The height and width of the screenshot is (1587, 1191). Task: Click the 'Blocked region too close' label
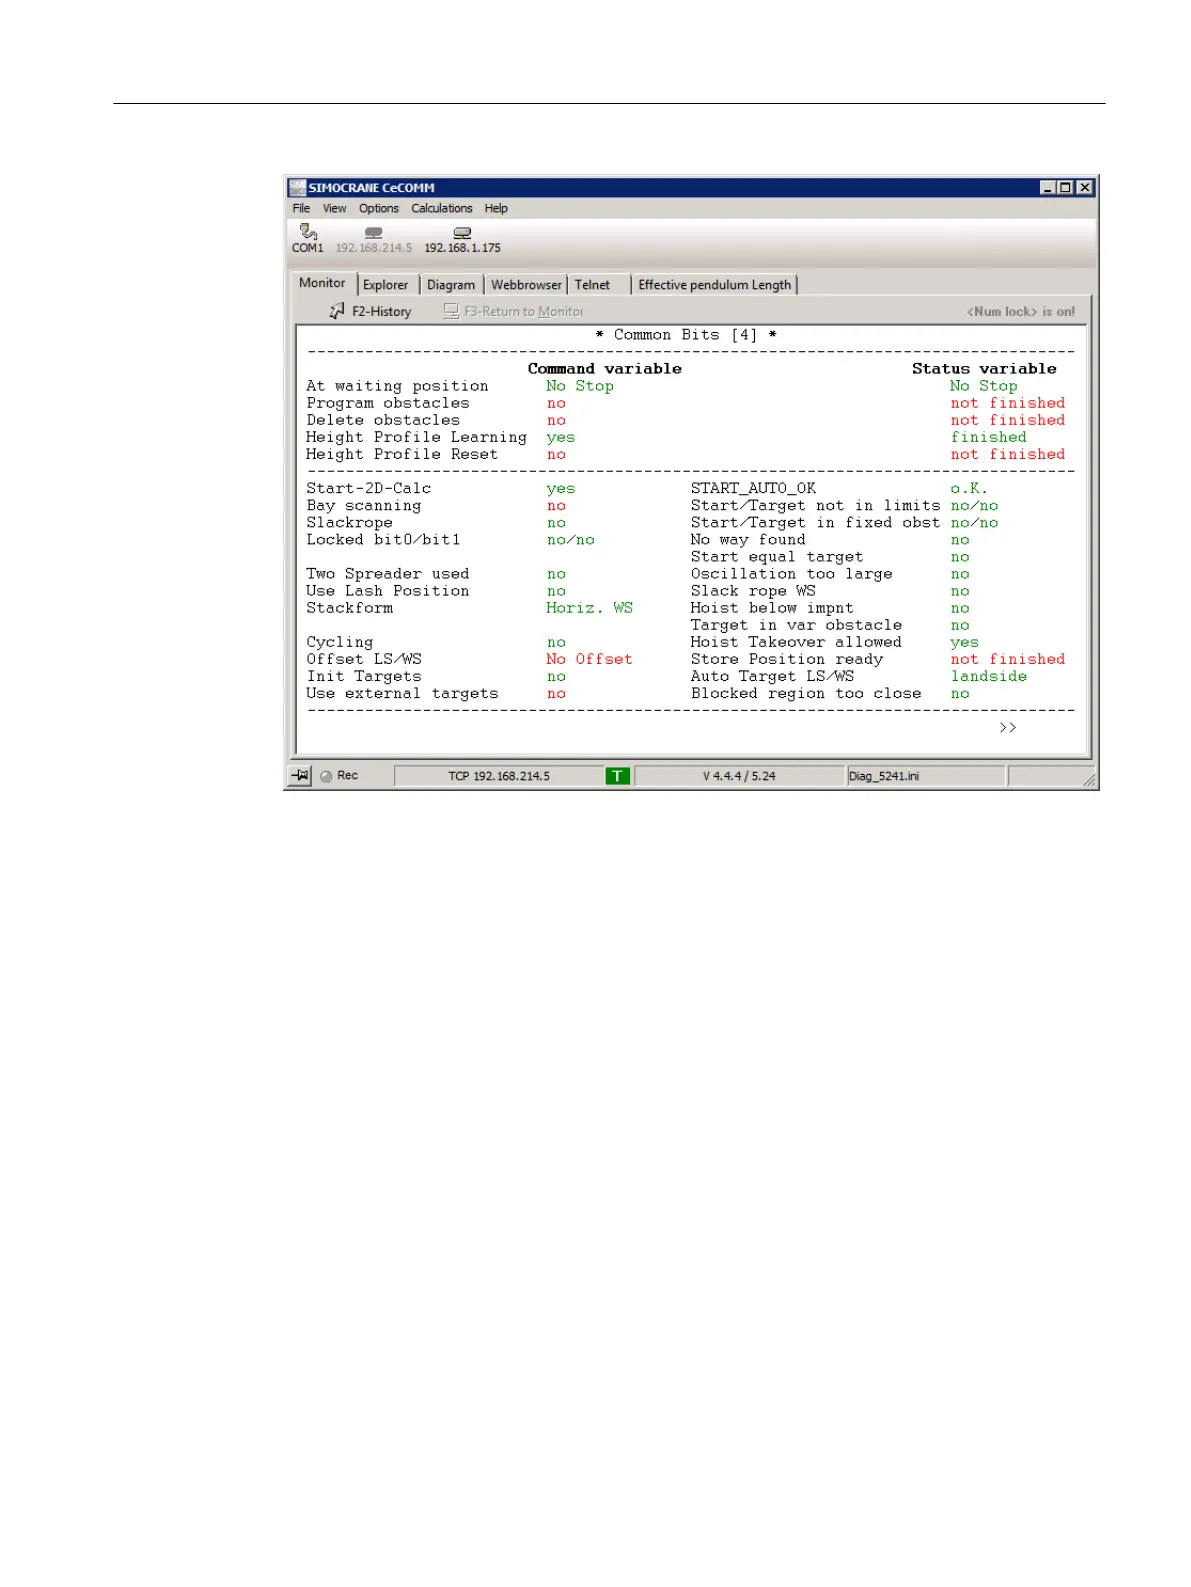[806, 693]
